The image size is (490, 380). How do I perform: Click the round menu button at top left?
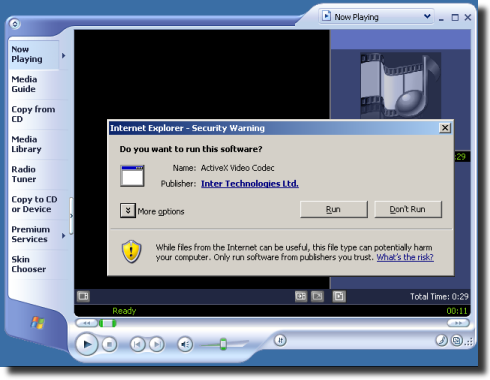[x=15, y=24]
